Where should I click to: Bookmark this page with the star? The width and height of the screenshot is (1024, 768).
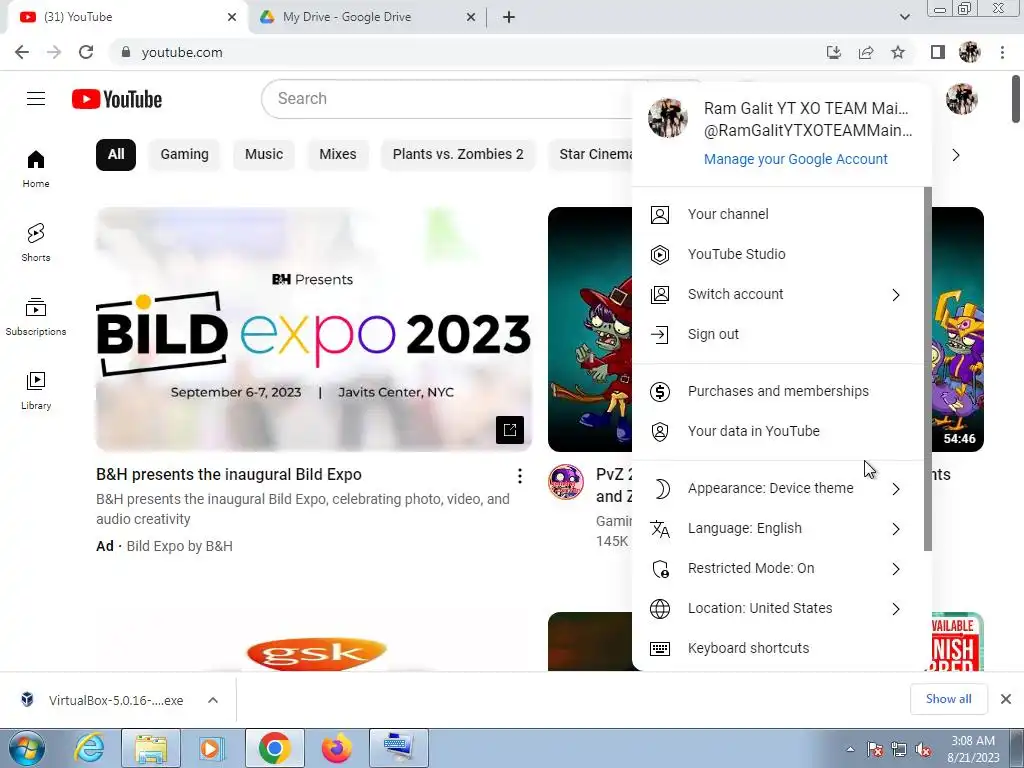(898, 52)
